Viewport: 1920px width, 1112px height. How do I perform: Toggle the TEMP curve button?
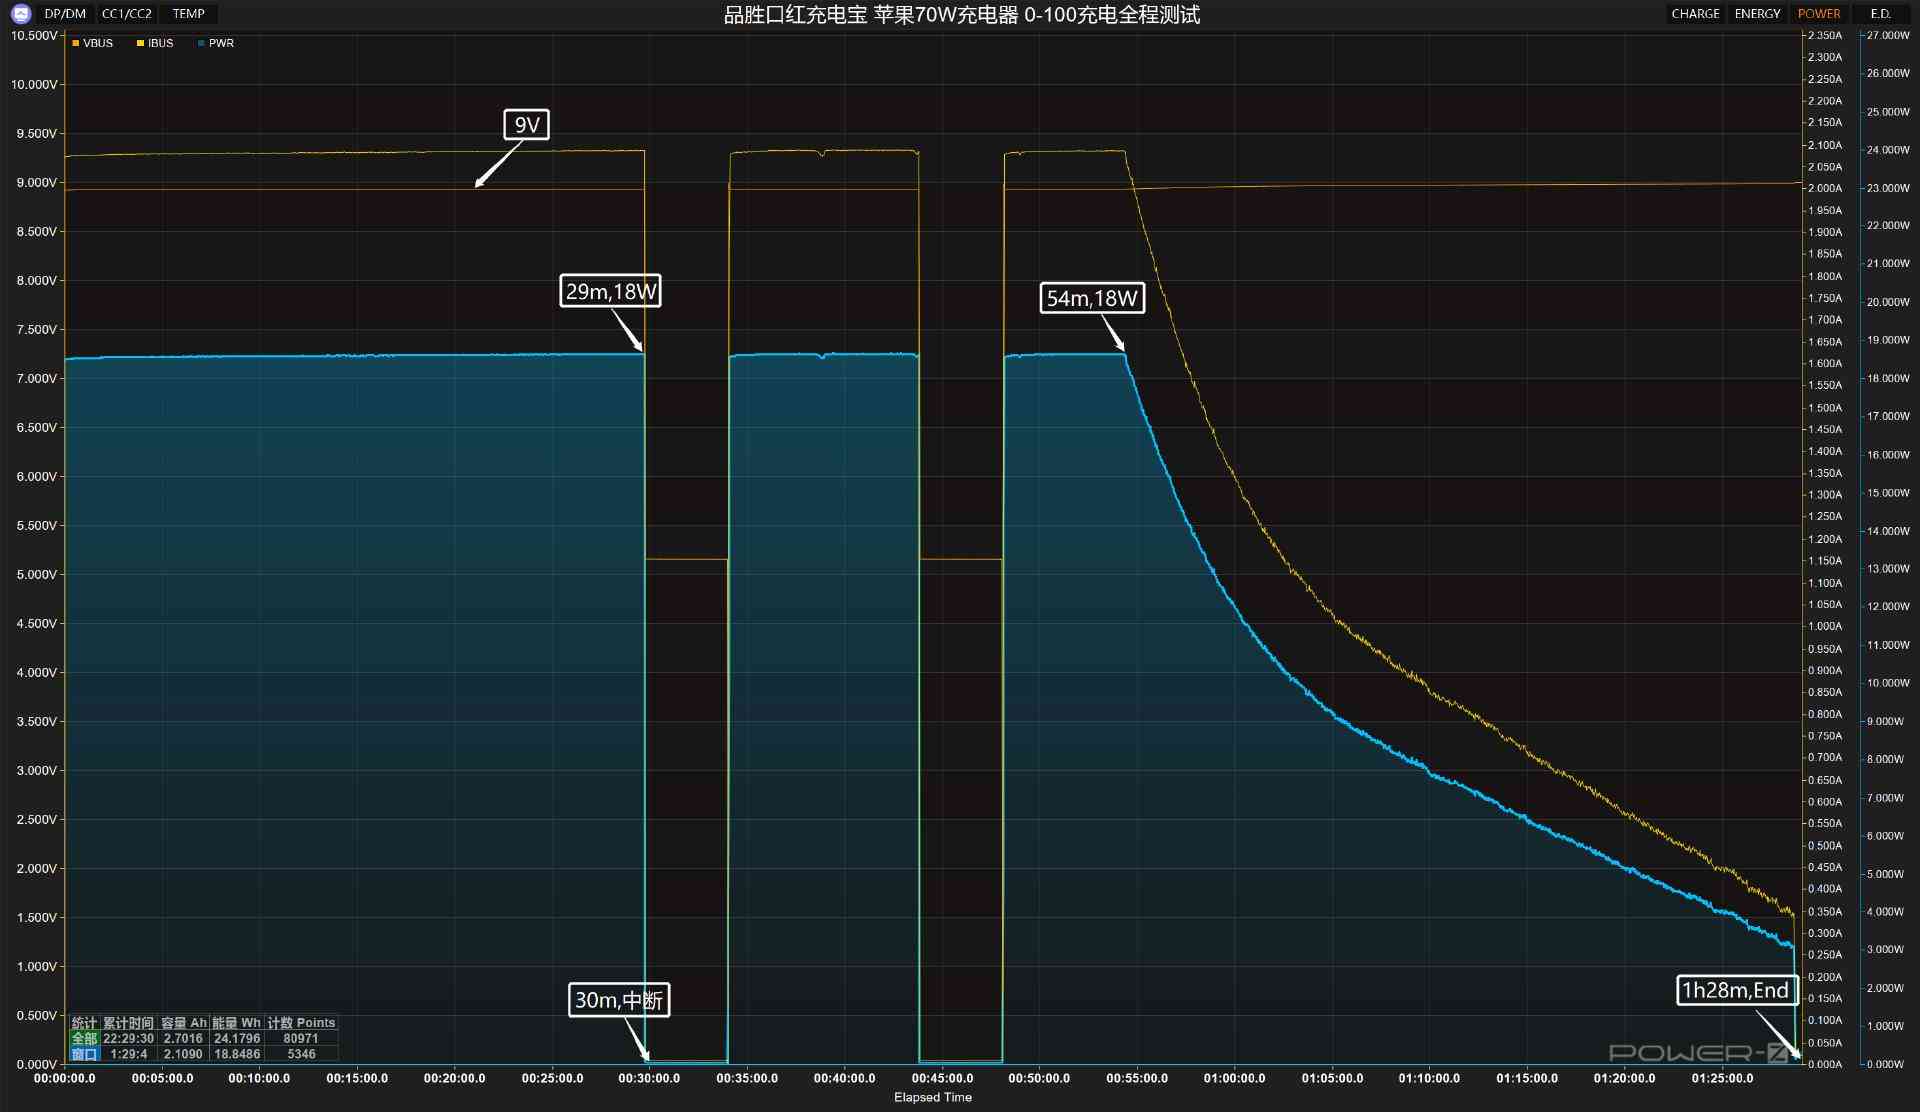click(188, 14)
